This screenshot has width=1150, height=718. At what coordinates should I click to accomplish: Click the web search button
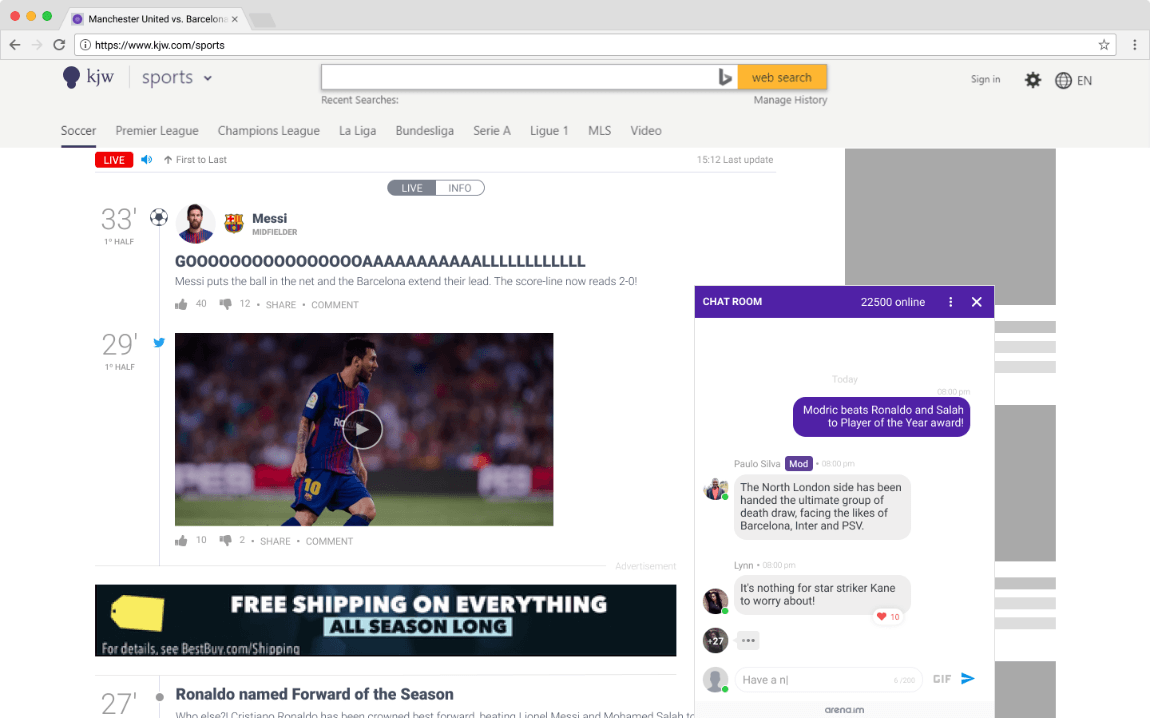782,77
